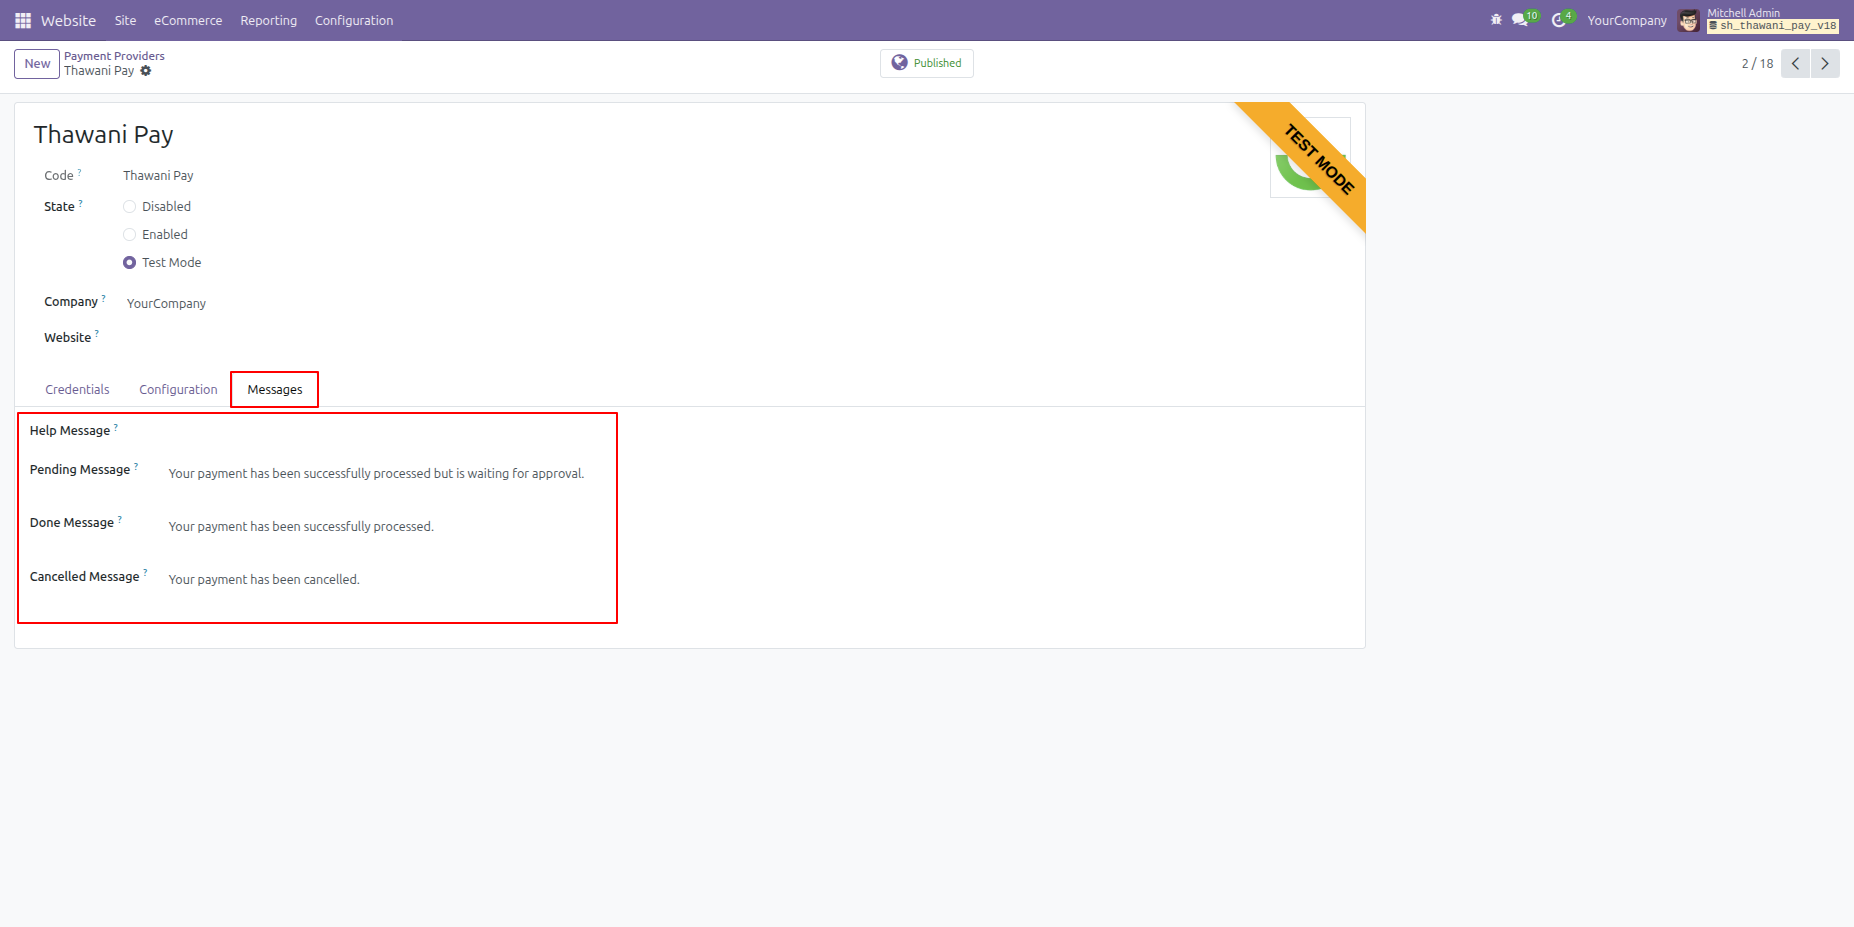Open the gear actions menu beside Thawani Pay
1854x927 pixels.
click(146, 71)
